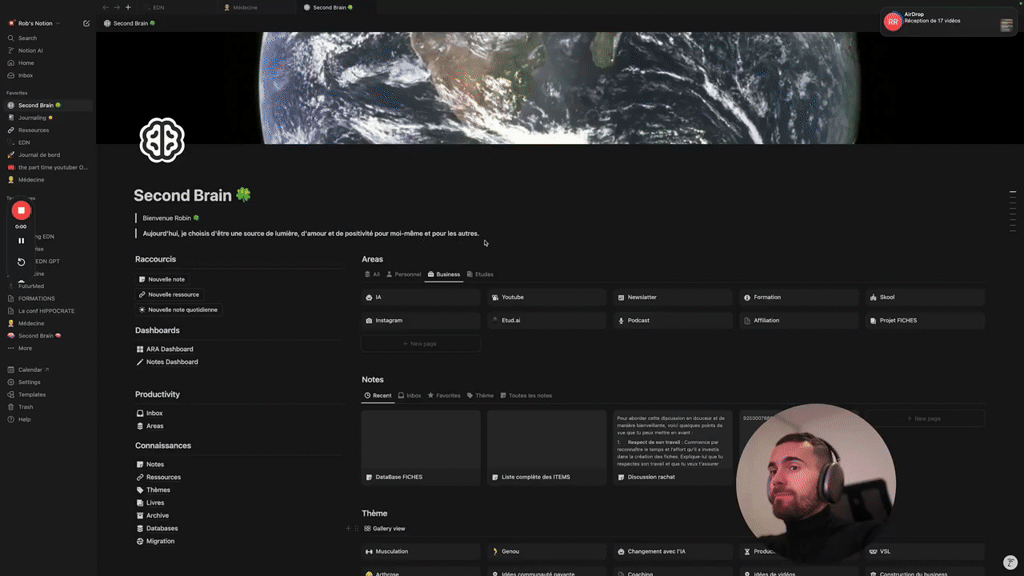Select the Personnel tab in Areas
Viewport: 1024px width, 576px height.
[404, 274]
